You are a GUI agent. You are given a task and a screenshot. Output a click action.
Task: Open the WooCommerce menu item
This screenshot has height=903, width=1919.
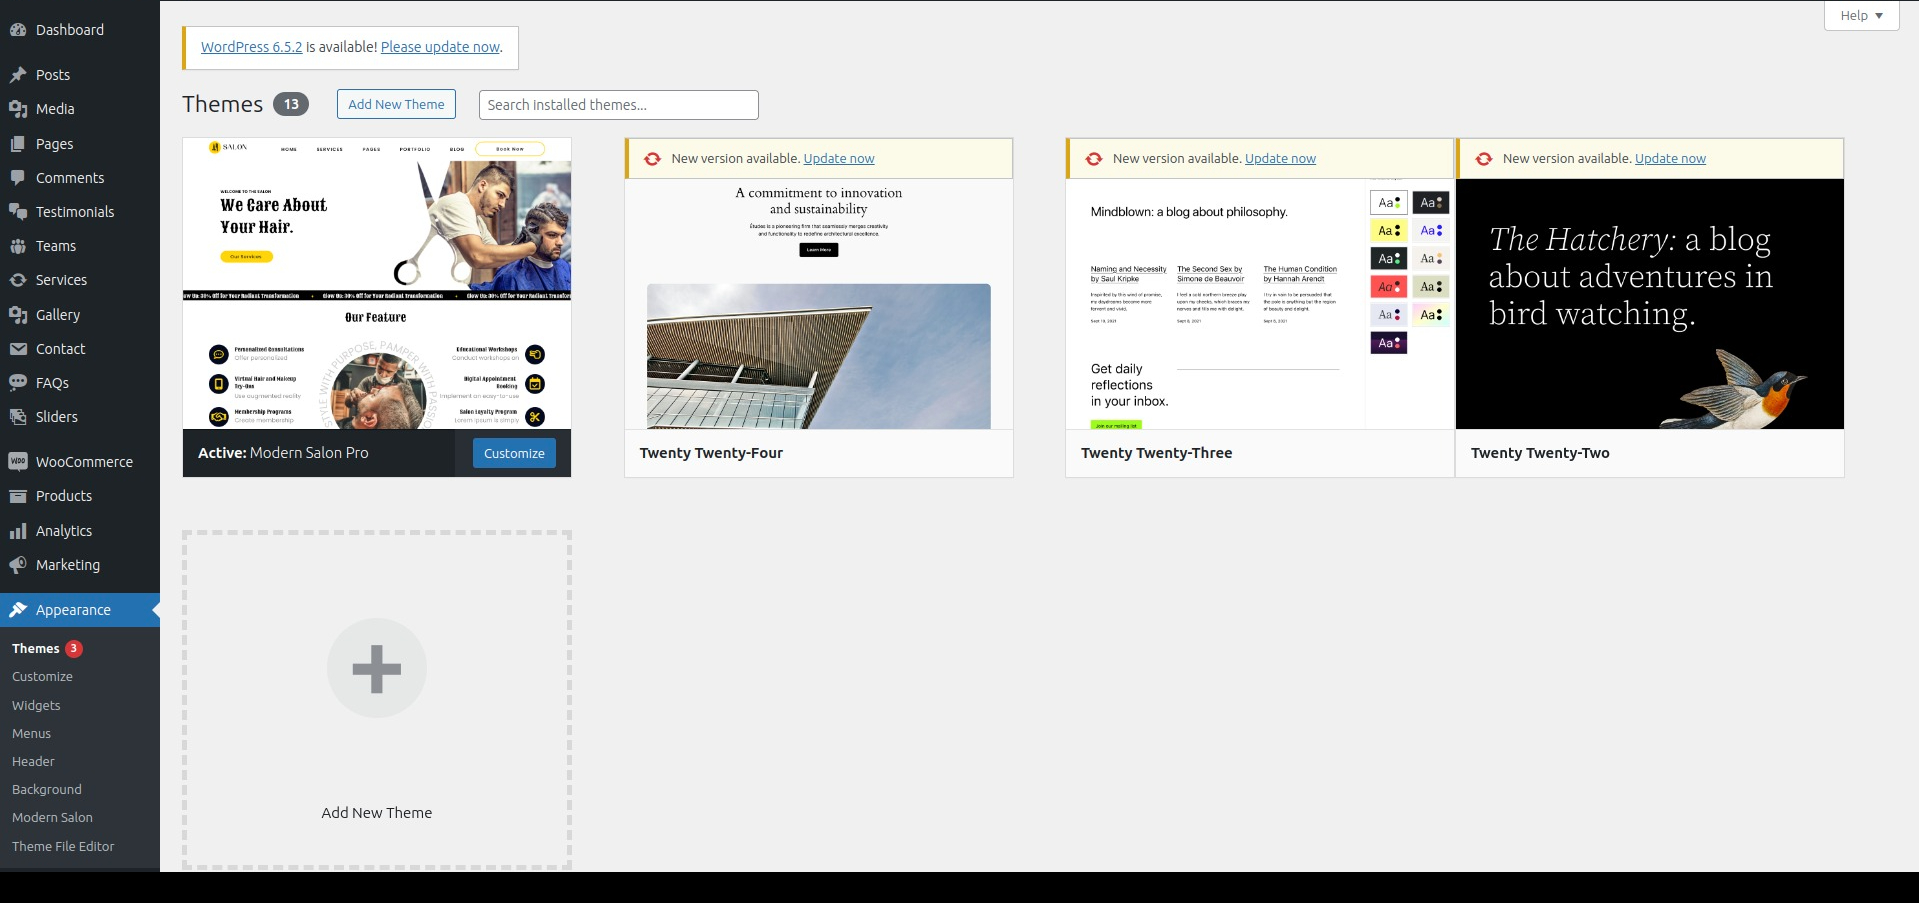80,462
